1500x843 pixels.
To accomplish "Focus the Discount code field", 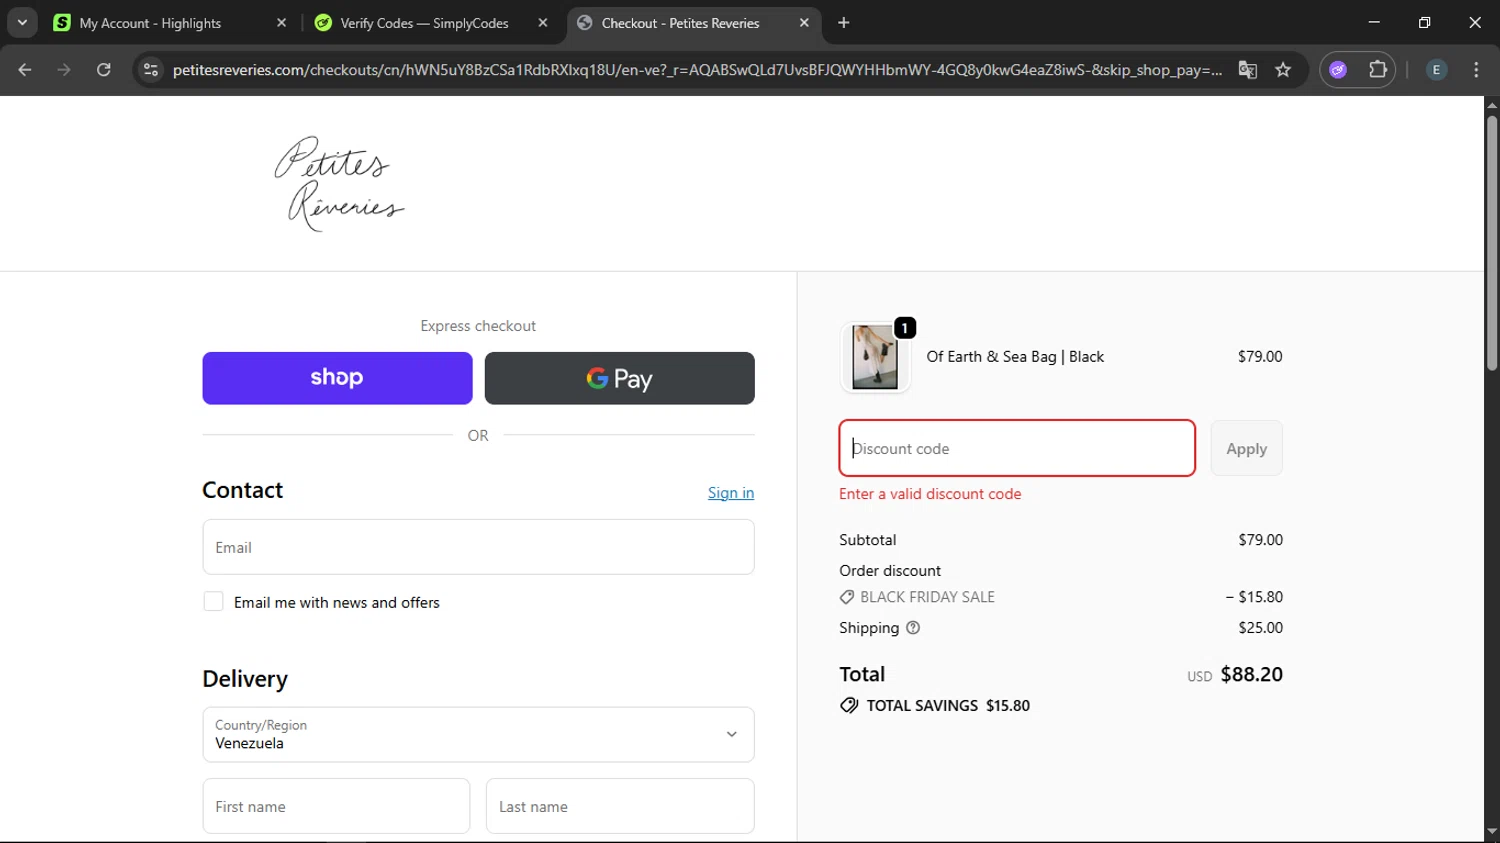I will 1017,448.
